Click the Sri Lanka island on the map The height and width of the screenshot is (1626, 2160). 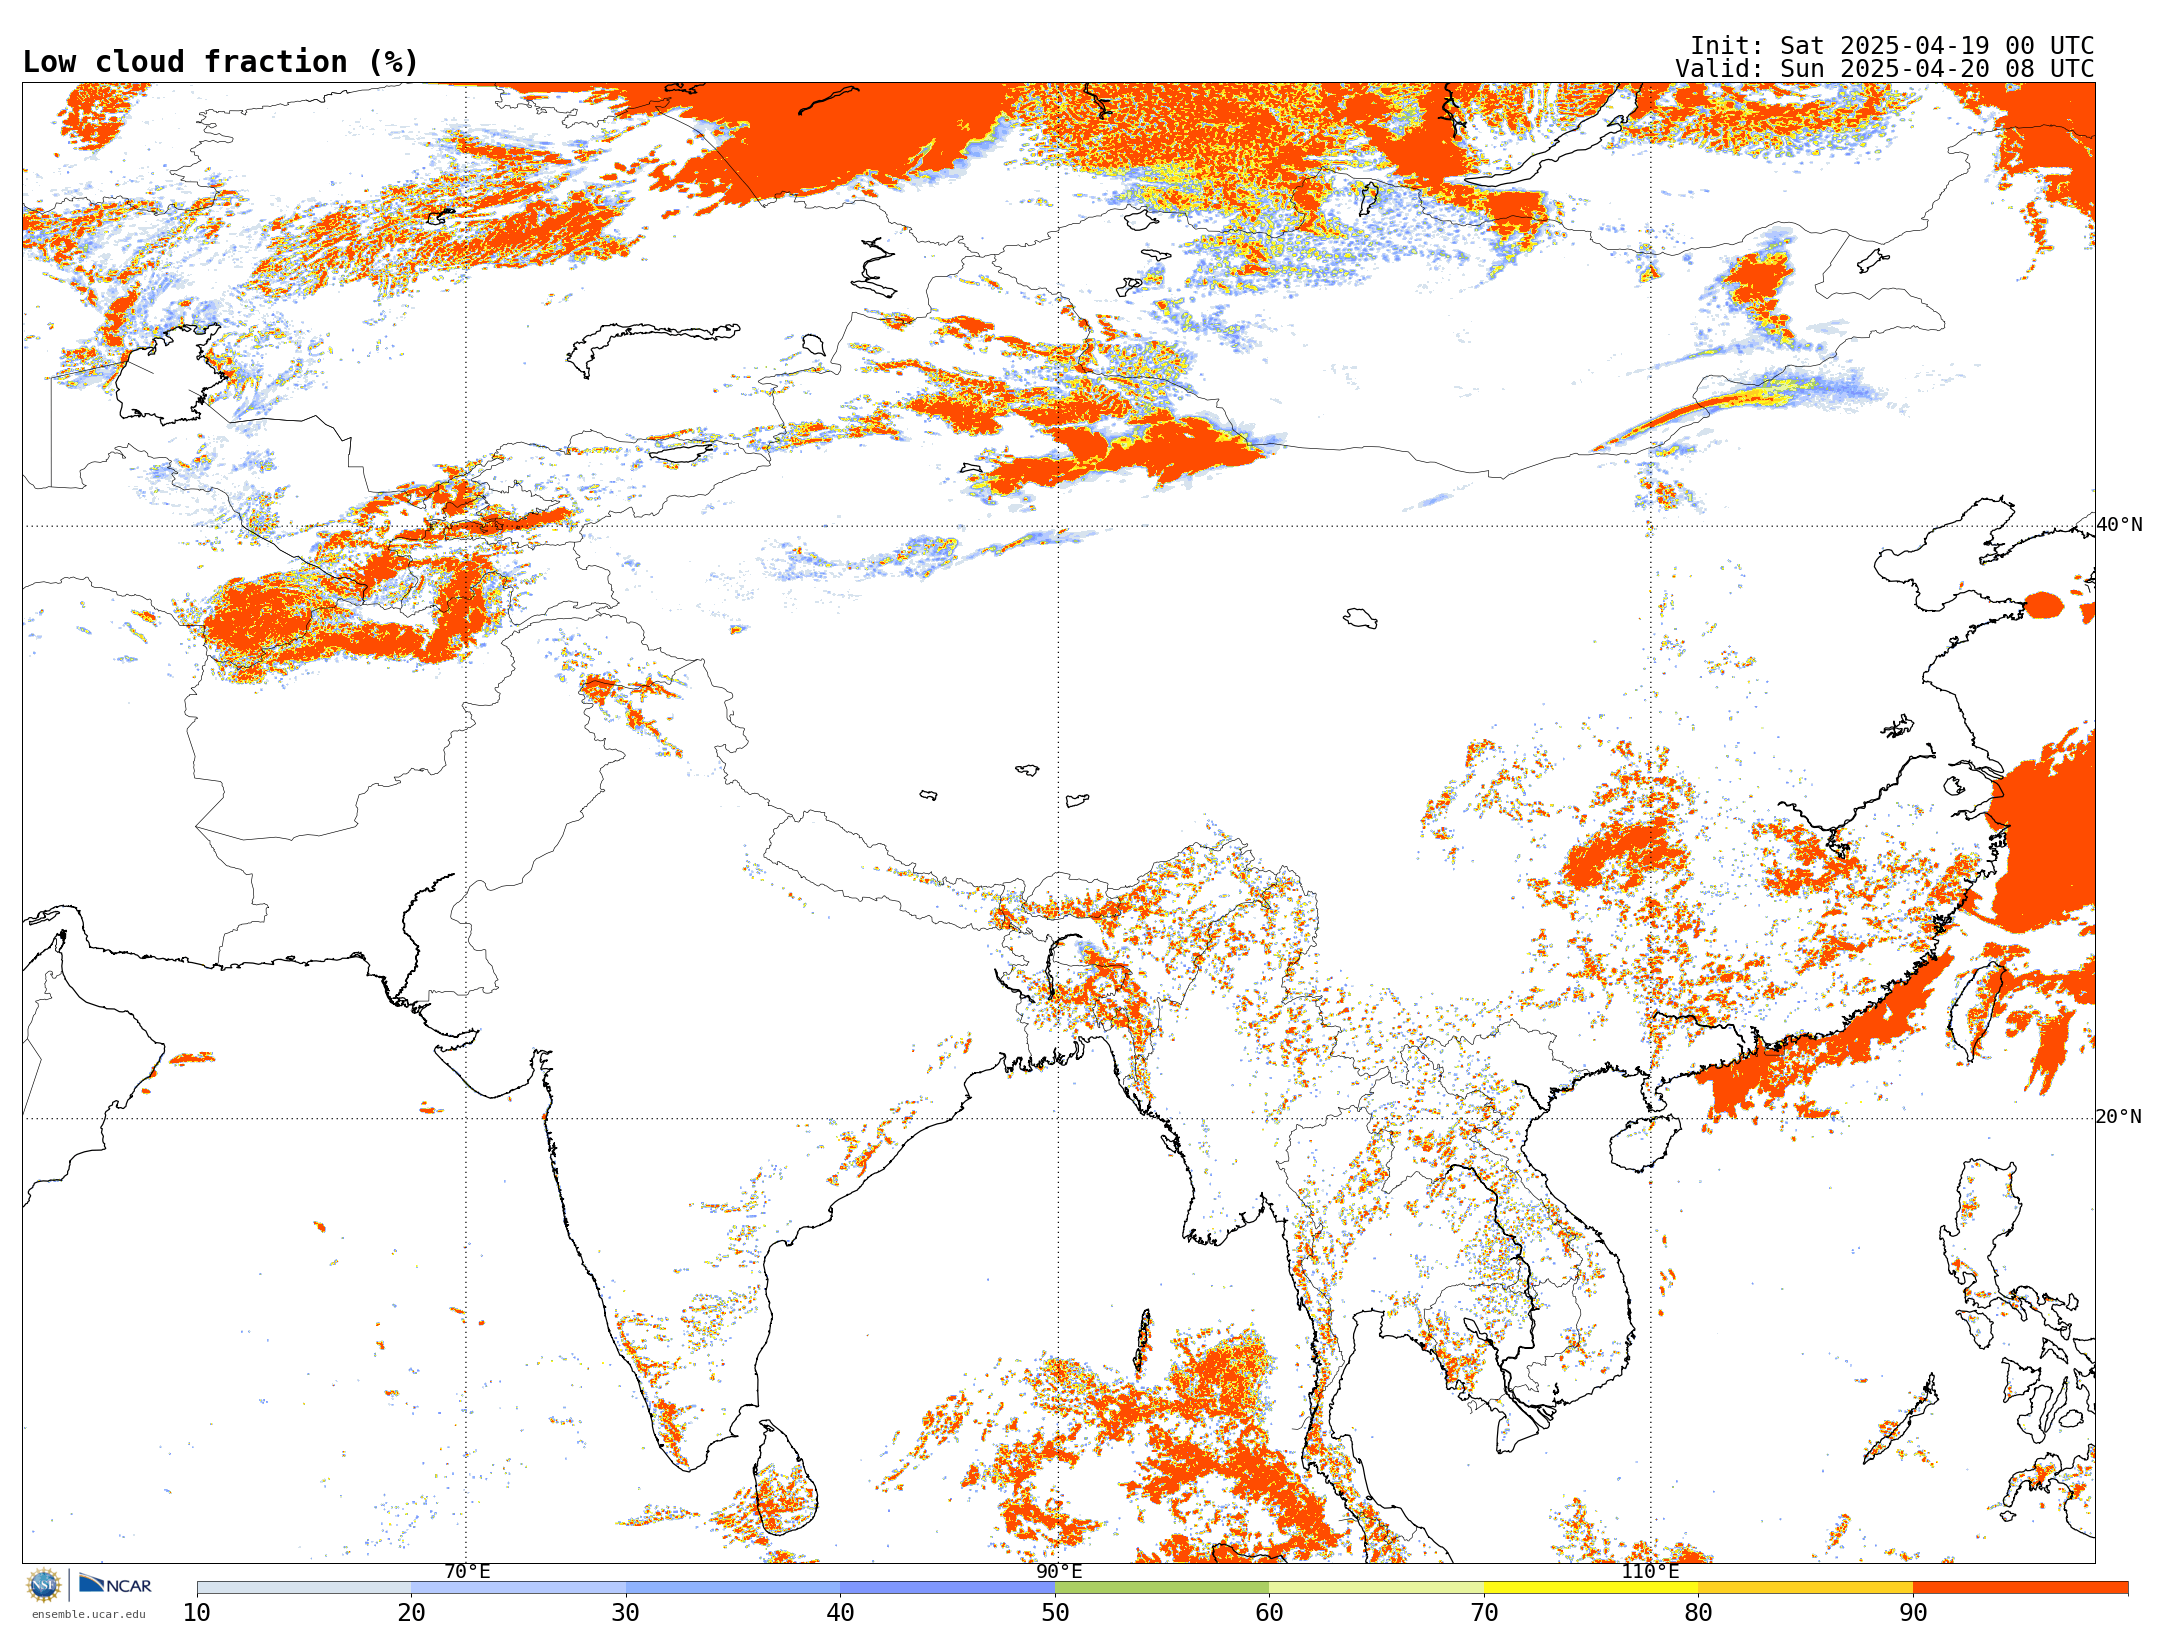coord(784,1480)
